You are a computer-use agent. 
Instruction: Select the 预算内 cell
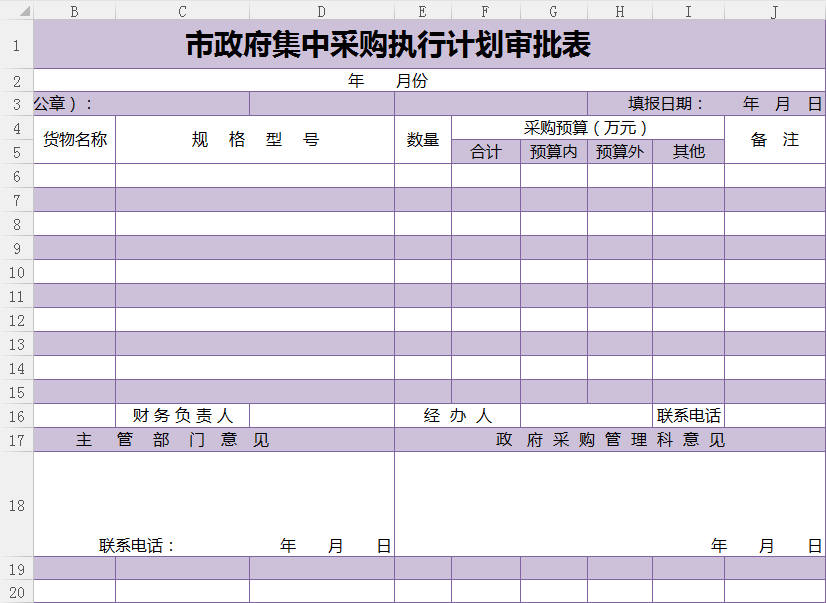[x=553, y=152]
